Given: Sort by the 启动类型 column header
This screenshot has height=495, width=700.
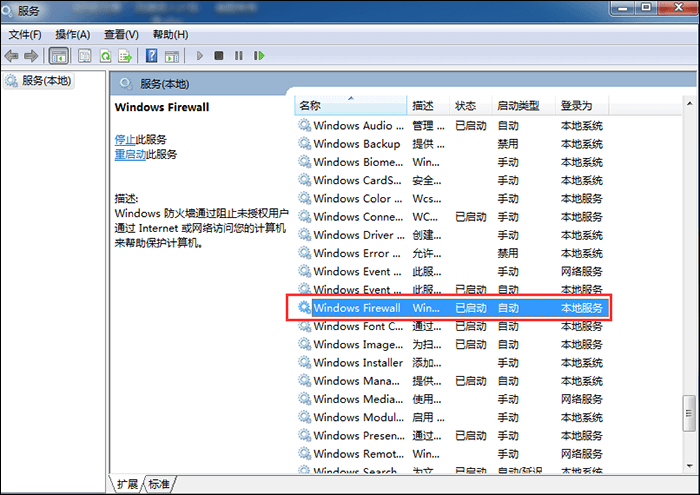Looking at the screenshot, I should pyautogui.click(x=523, y=106).
